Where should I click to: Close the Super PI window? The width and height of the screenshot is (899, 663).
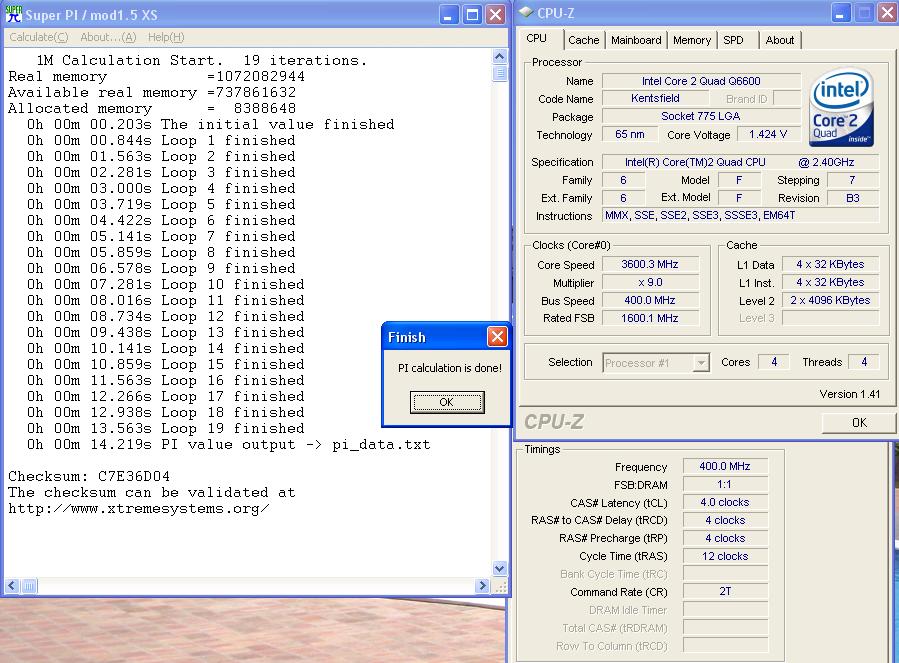[x=495, y=14]
